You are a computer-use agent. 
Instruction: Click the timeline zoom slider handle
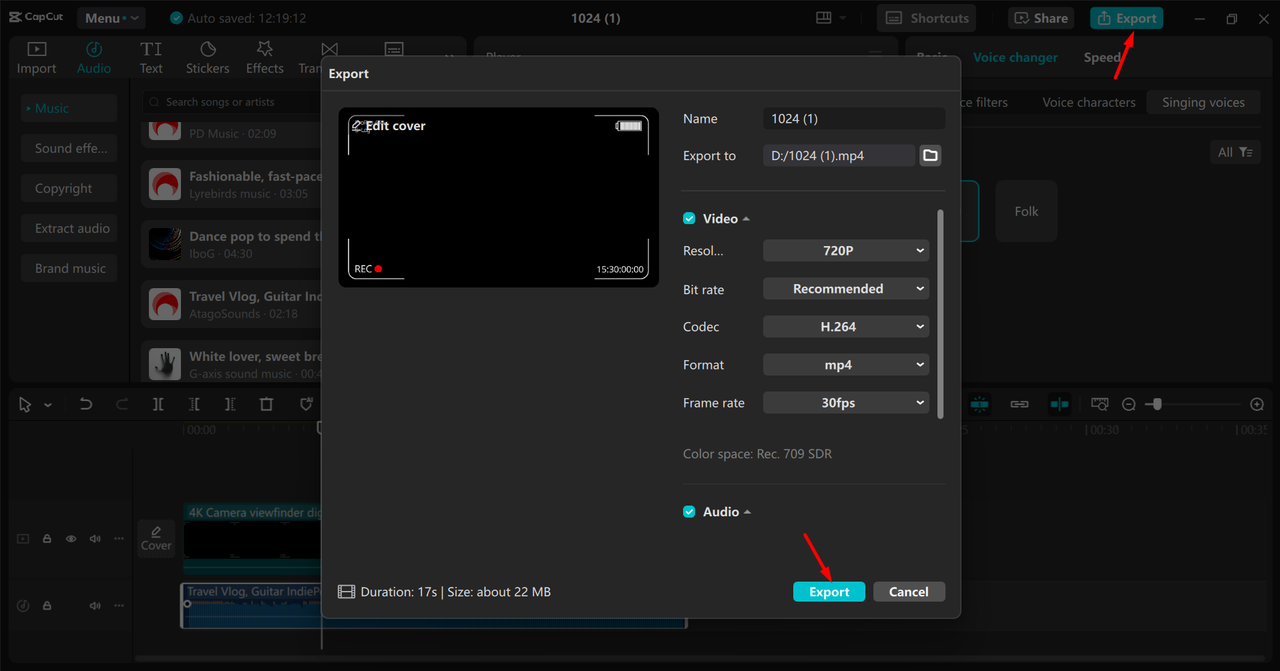(1156, 404)
